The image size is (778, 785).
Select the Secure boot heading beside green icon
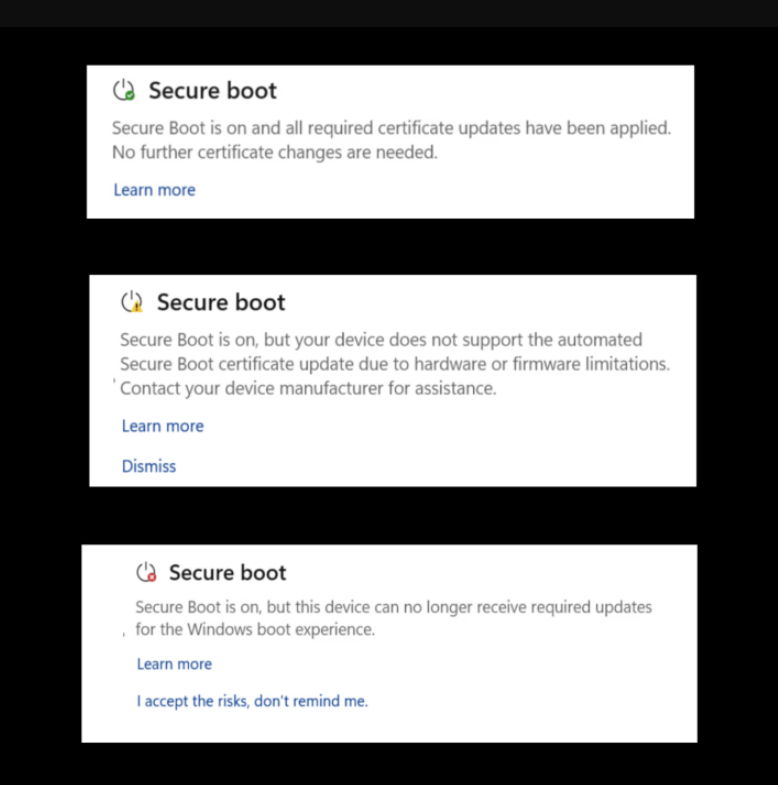click(x=212, y=91)
